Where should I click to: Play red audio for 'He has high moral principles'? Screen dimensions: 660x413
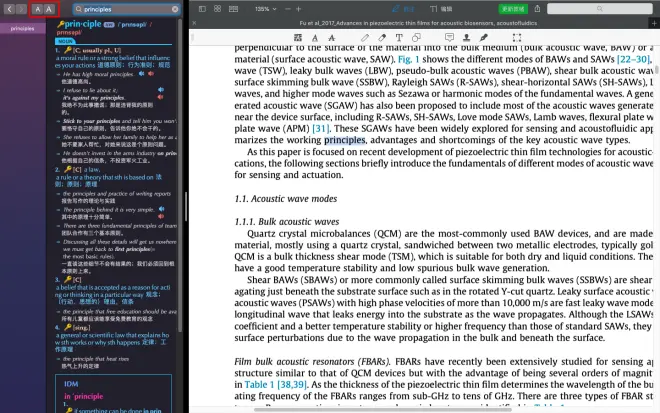coord(151,74)
